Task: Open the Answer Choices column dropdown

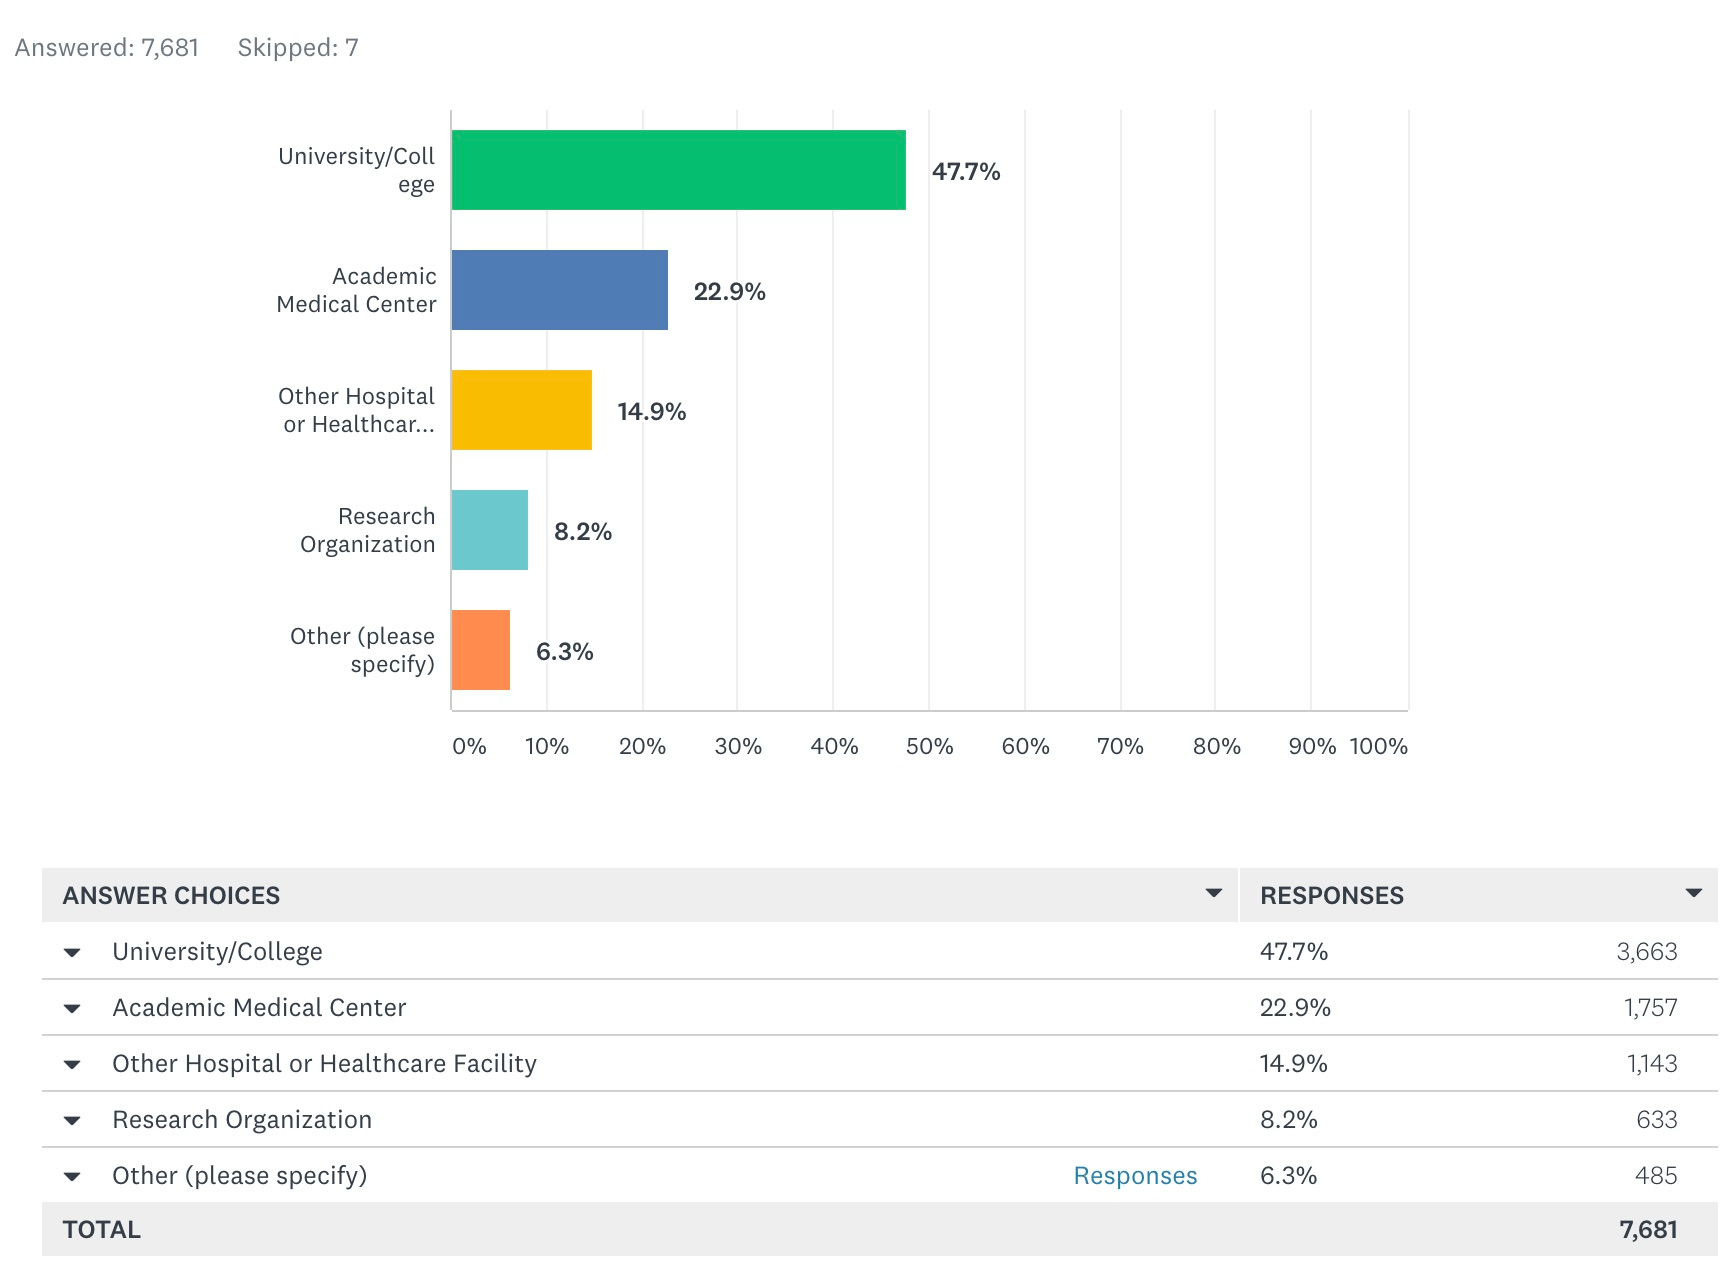Action: click(x=1214, y=893)
